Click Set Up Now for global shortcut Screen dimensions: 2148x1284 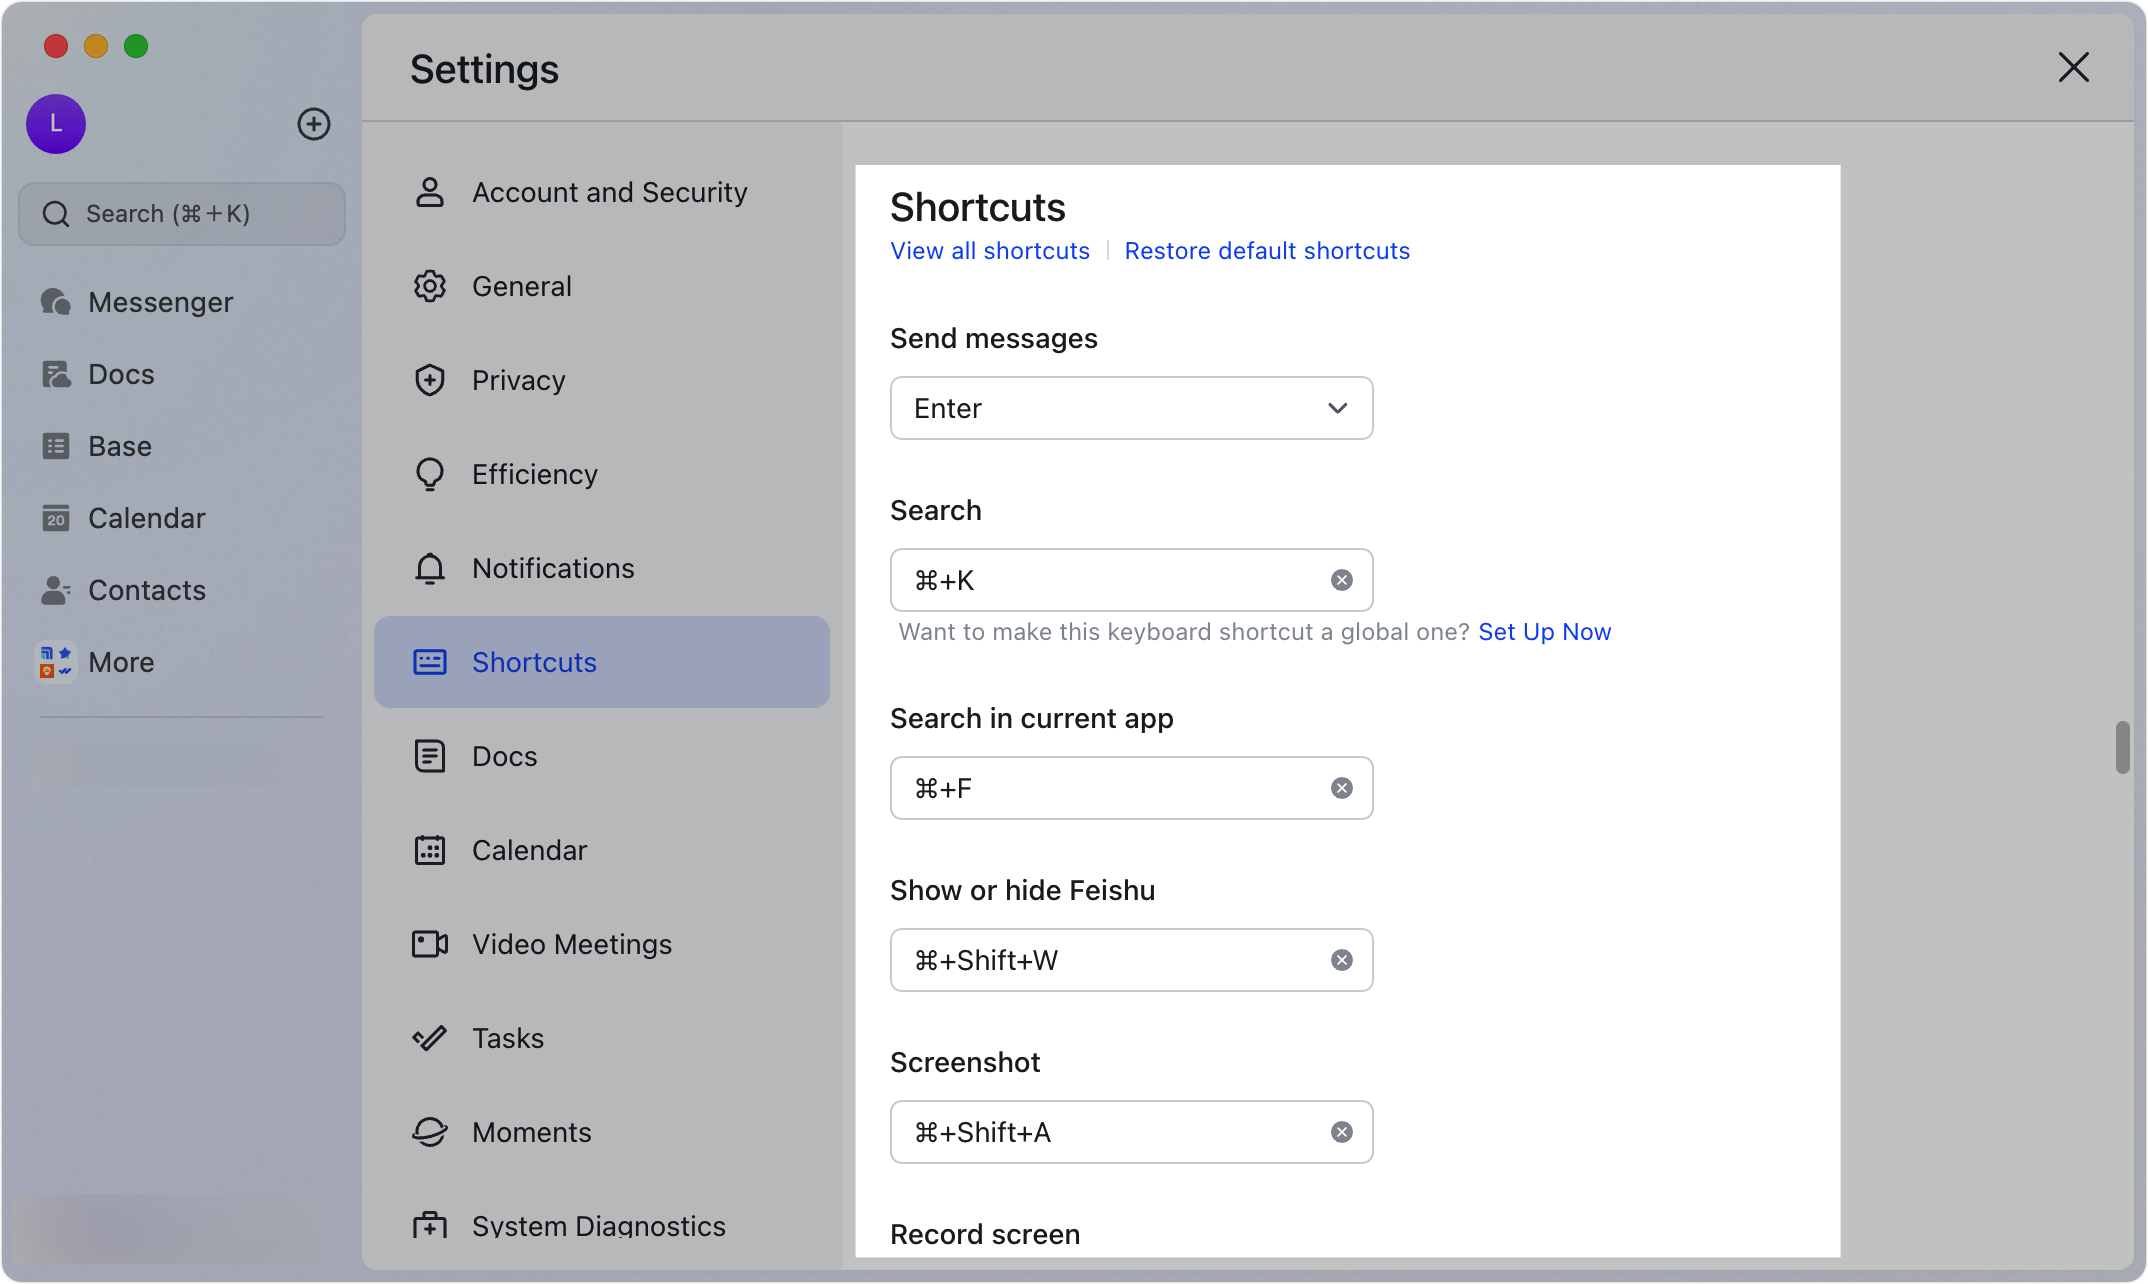(x=1544, y=631)
